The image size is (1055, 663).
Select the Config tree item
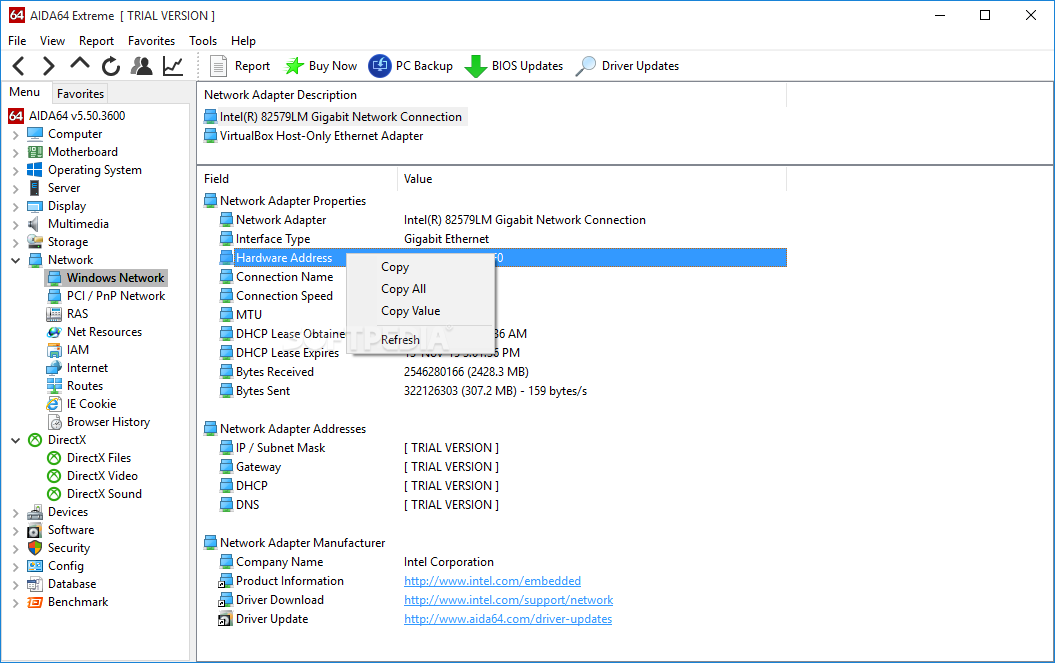click(x=56, y=566)
